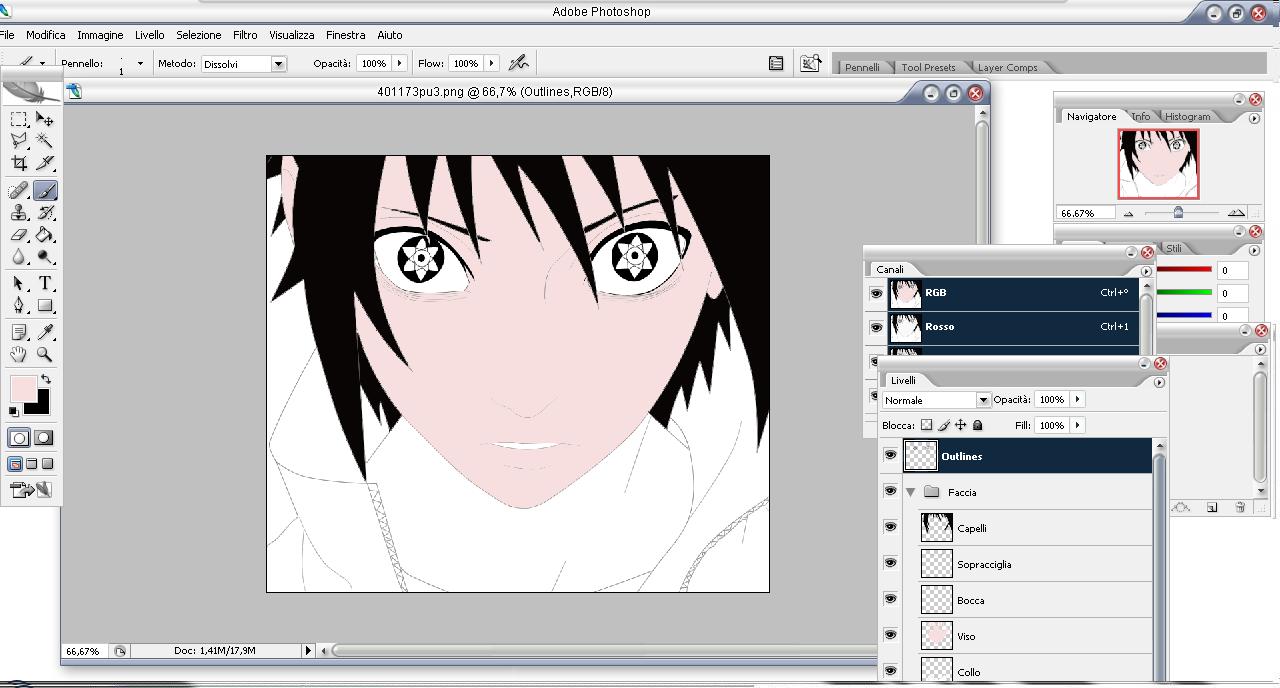The height and width of the screenshot is (688, 1280).
Task: Open the layer blend mode Normale dropdown
Action: pos(982,400)
